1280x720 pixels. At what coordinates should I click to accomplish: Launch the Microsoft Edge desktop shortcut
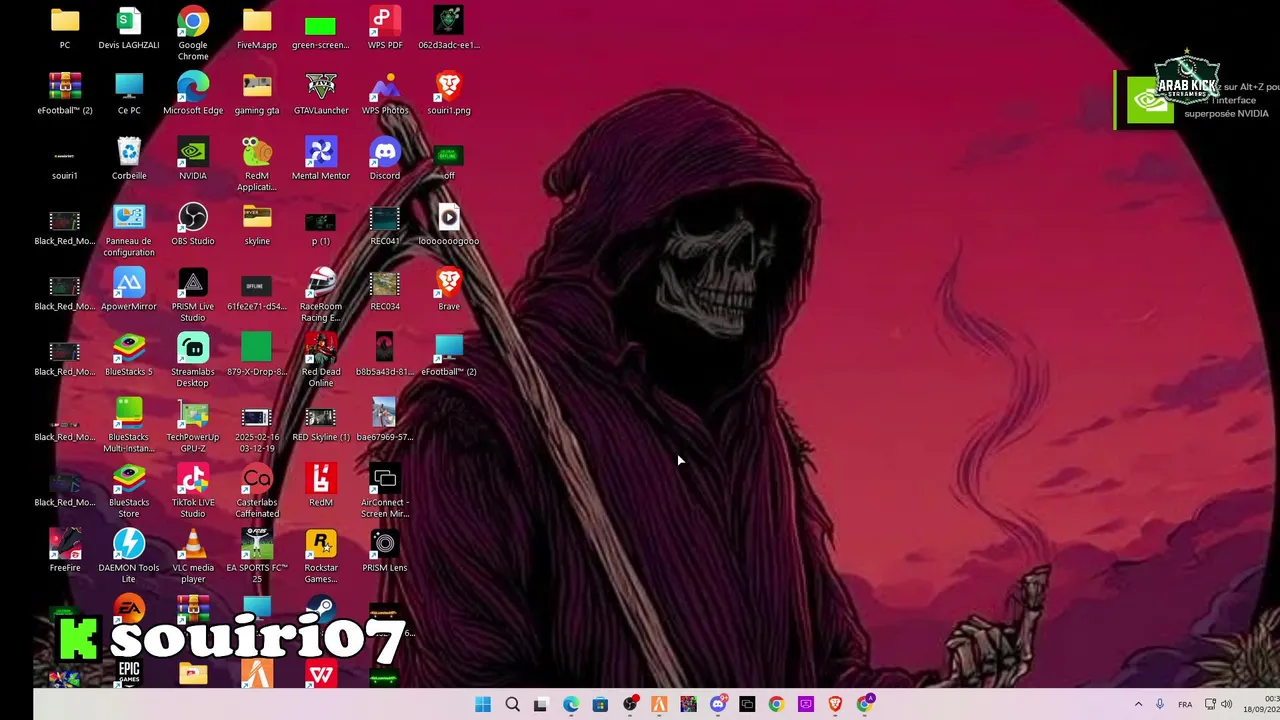[193, 94]
